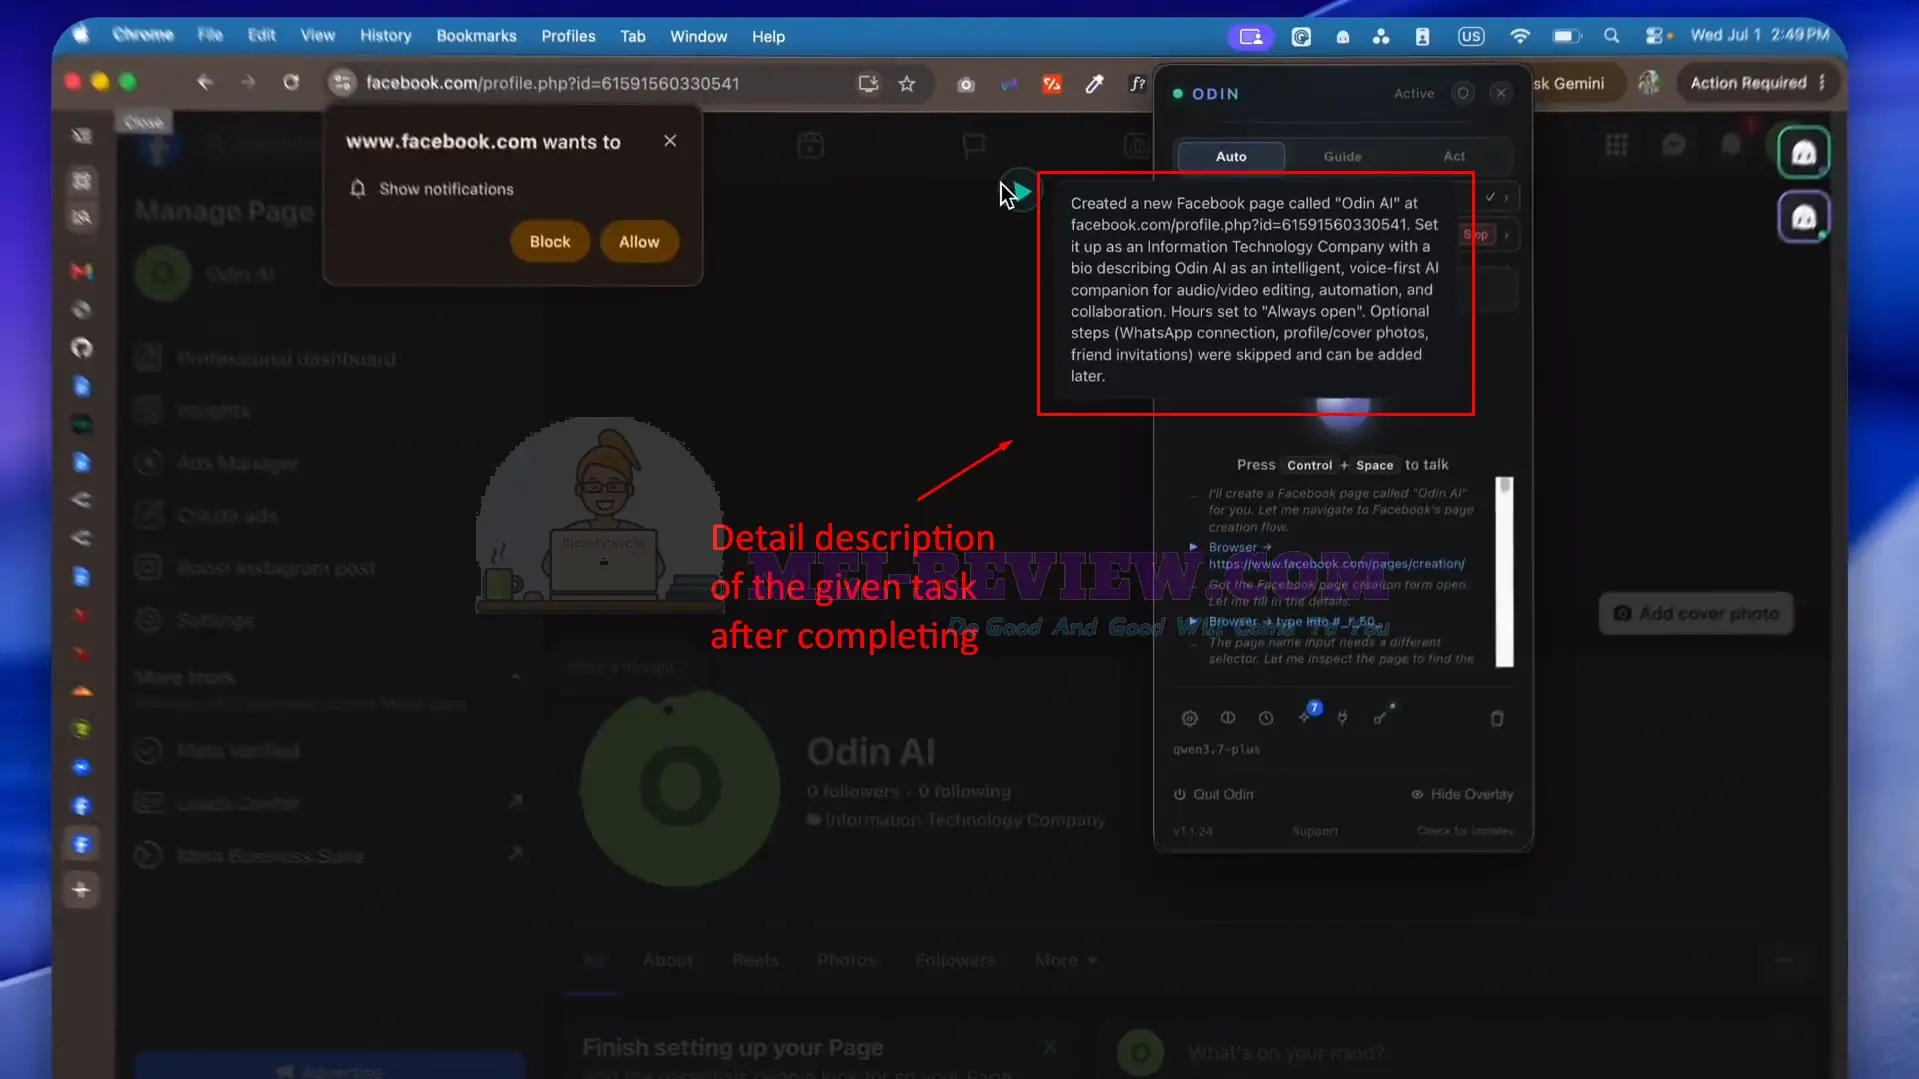1919x1079 pixels.
Task: Click the Odin key icon
Action: tap(1382, 716)
